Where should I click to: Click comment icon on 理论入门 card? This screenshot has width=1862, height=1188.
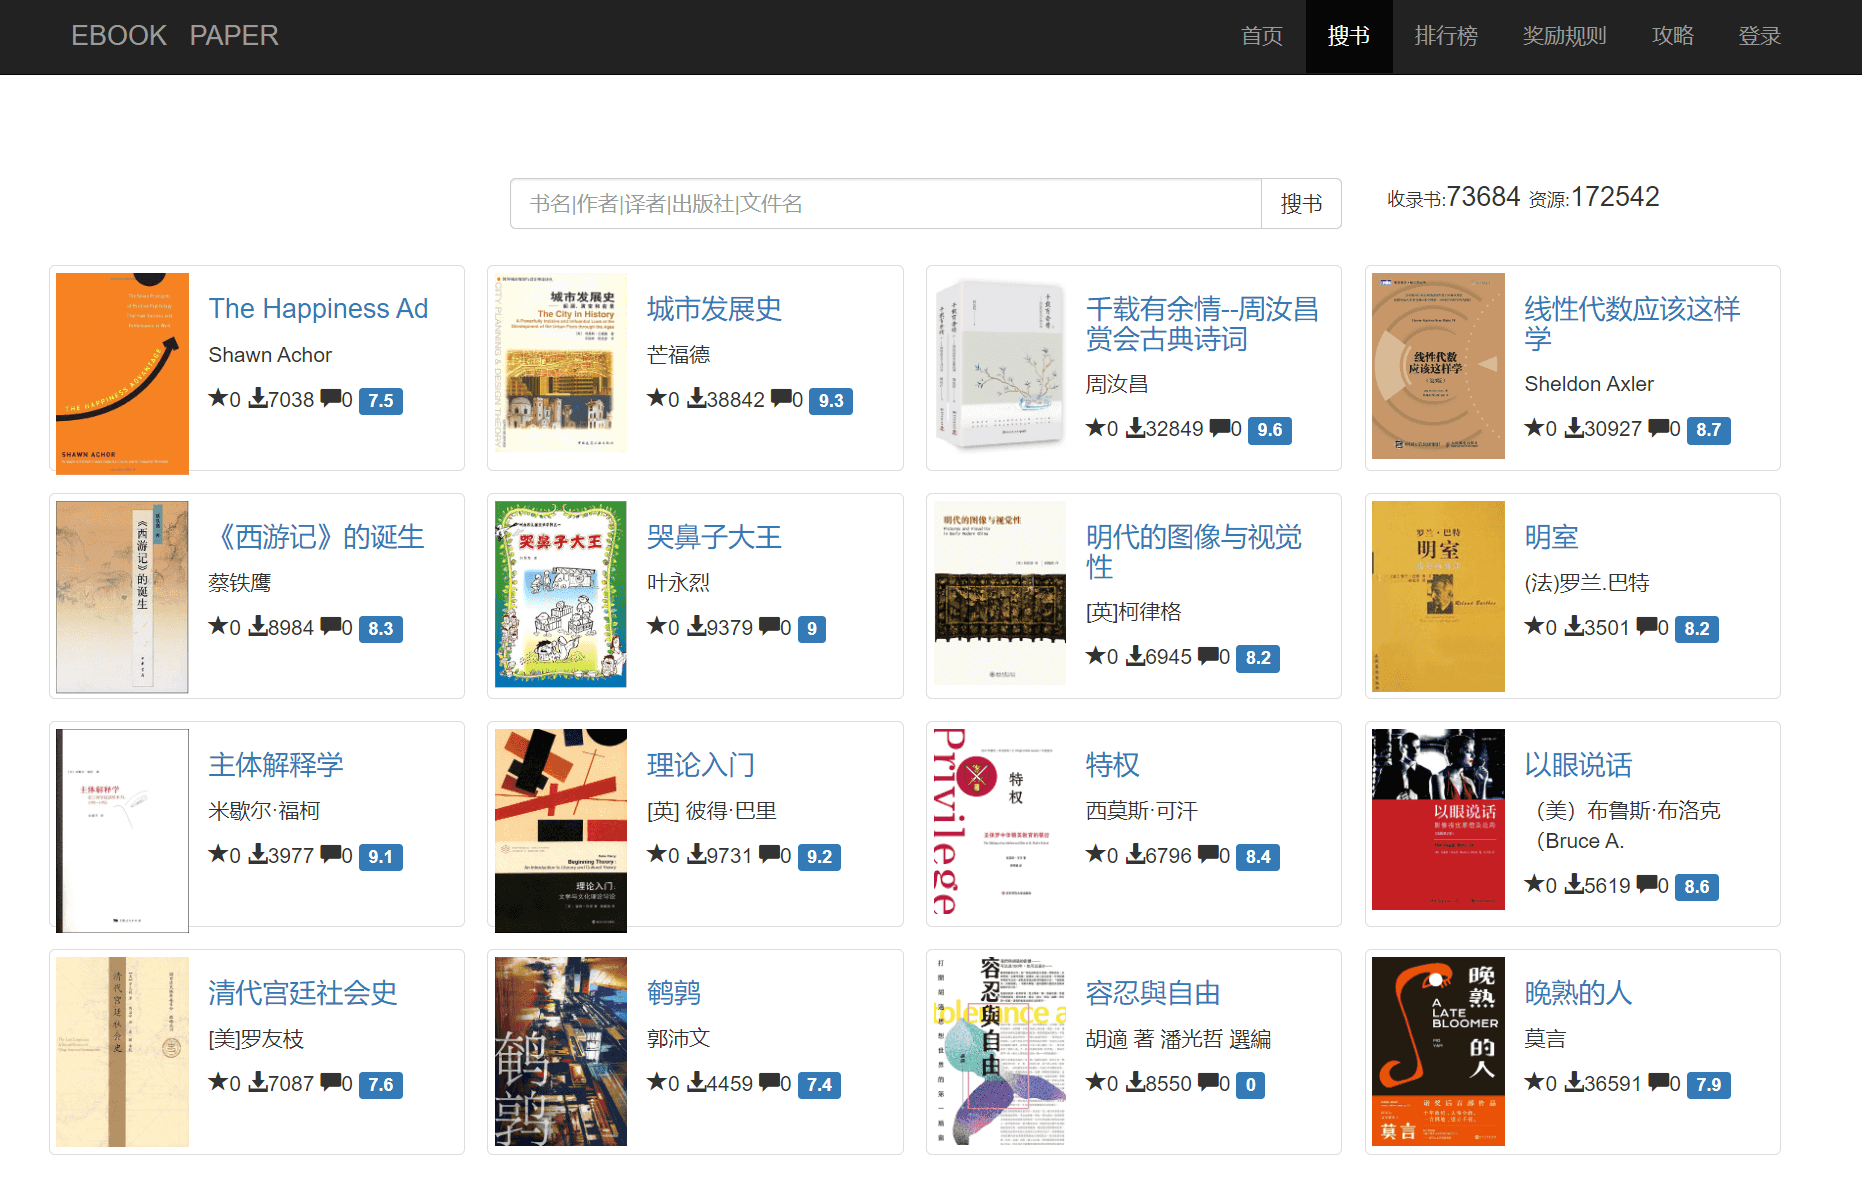point(769,854)
